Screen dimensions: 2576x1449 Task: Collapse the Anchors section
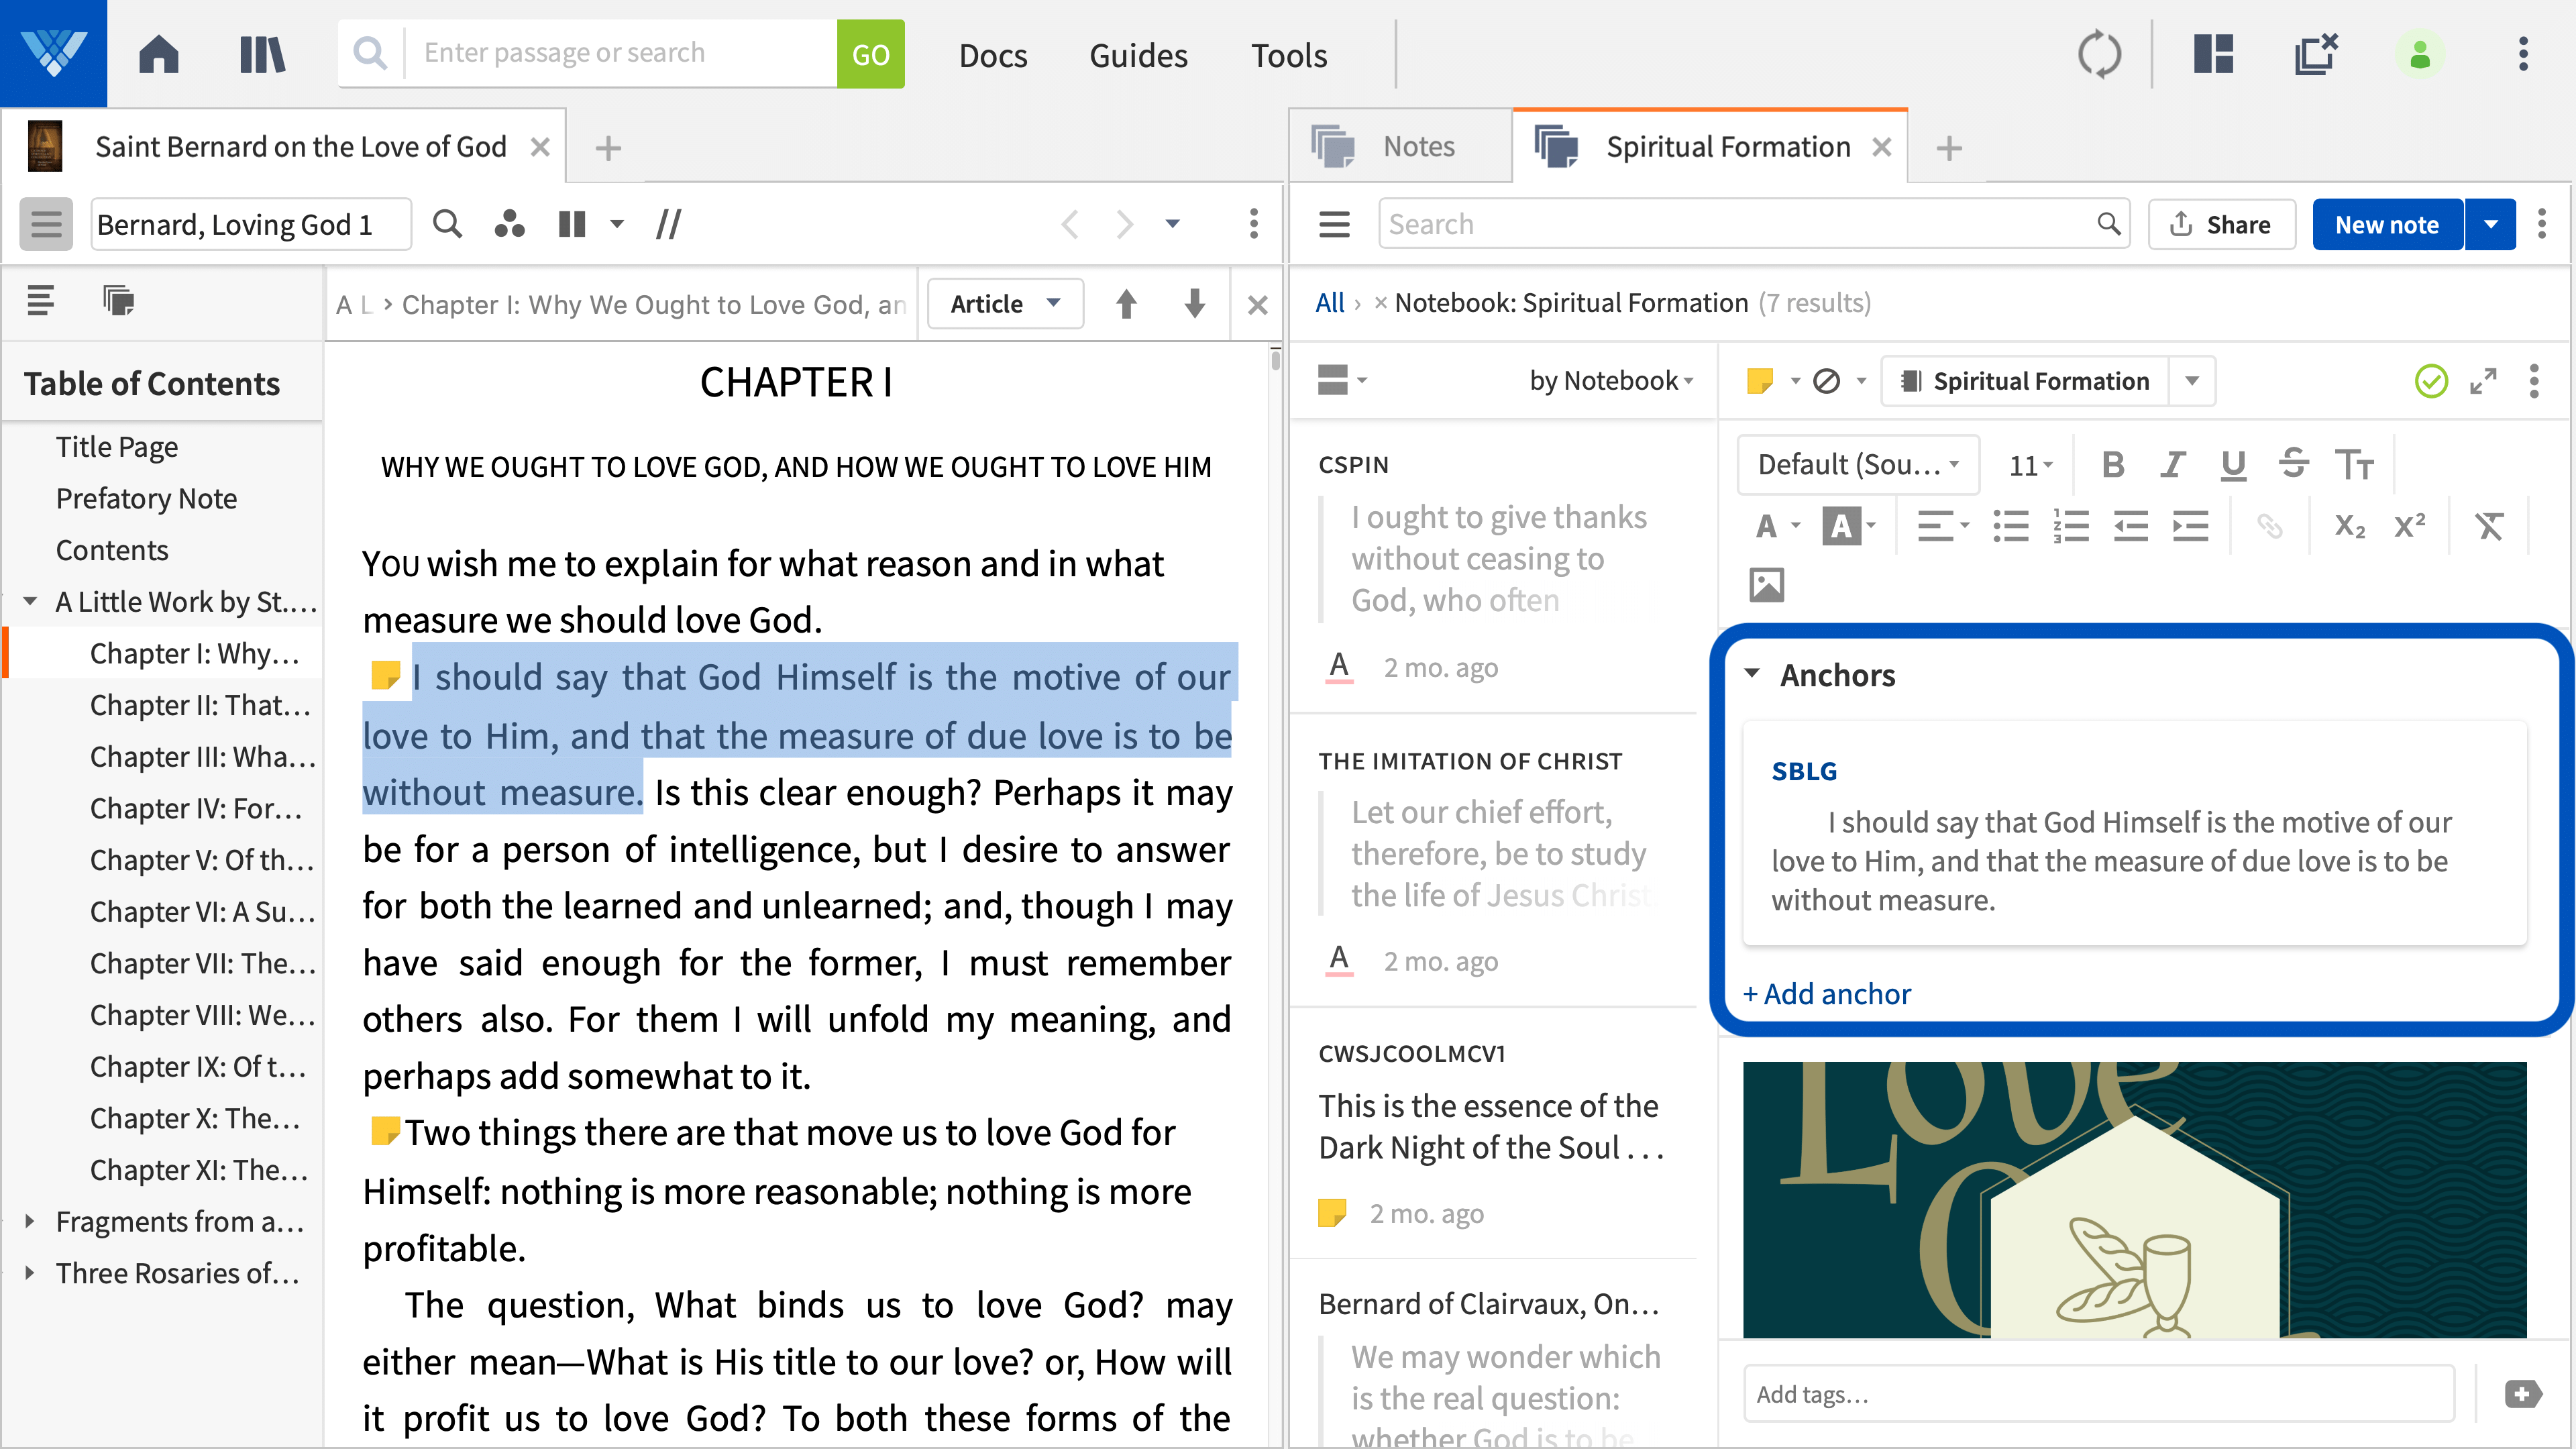click(x=1752, y=674)
